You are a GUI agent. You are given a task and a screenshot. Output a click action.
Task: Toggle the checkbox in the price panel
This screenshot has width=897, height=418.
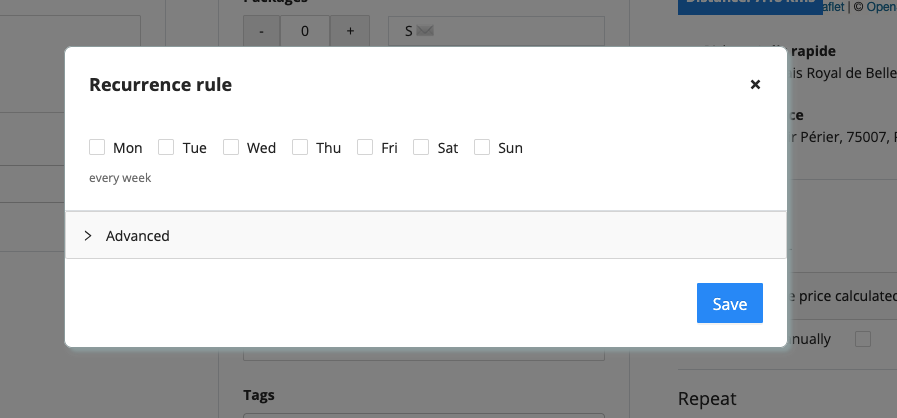point(863,339)
